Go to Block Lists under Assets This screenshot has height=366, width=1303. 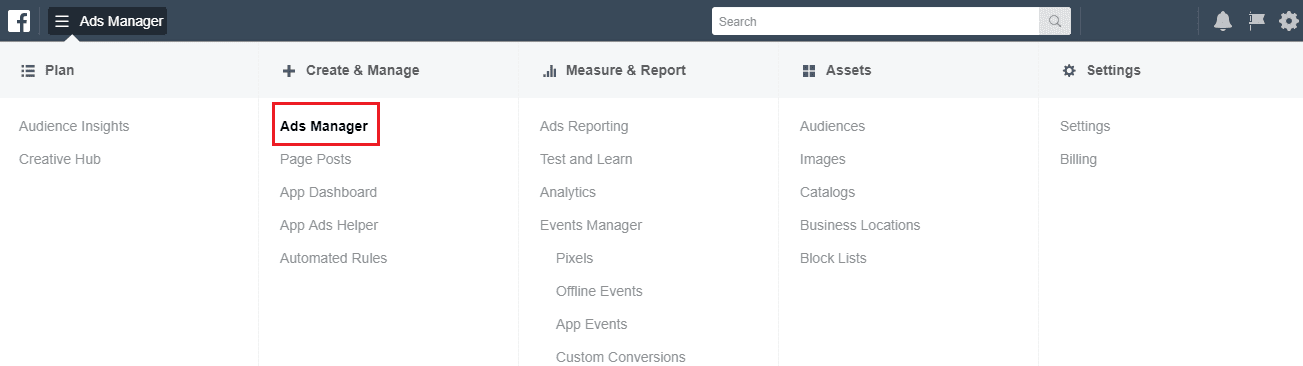pyautogui.click(x=833, y=258)
